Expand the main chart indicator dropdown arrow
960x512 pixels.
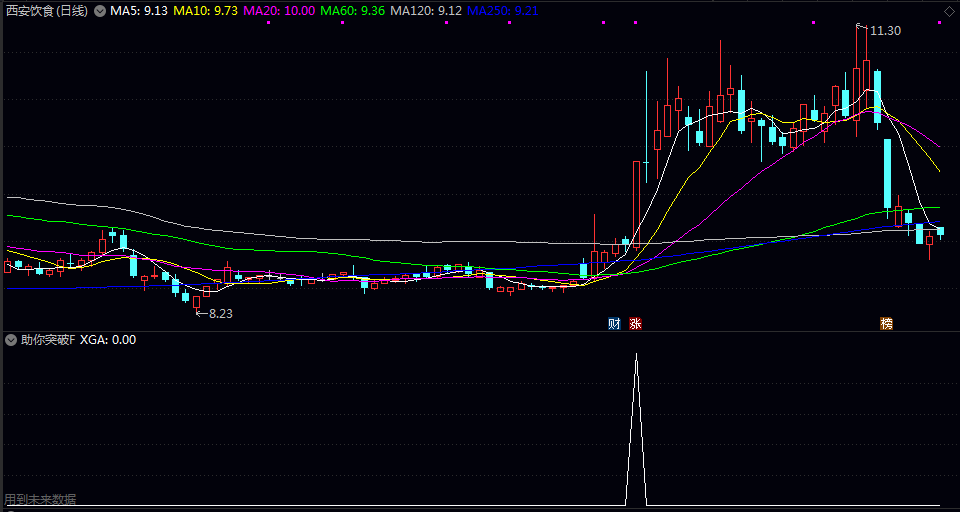click(99, 11)
